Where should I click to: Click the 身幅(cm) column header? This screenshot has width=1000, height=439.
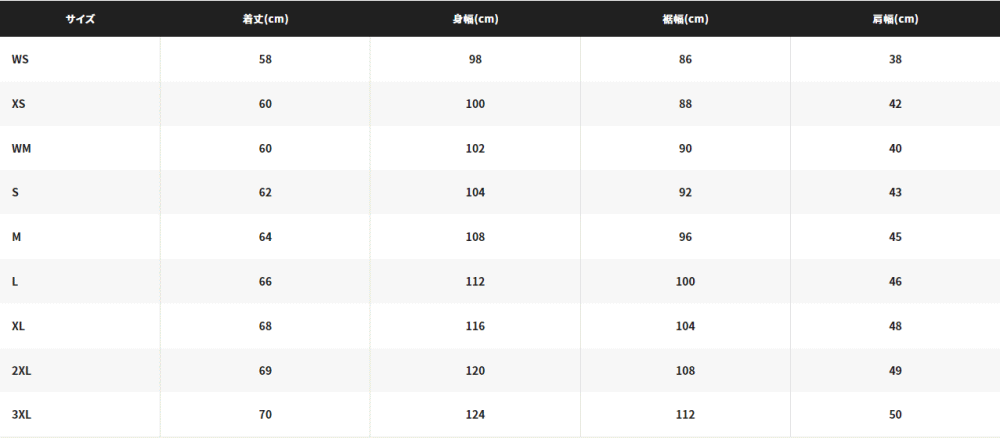tap(475, 19)
